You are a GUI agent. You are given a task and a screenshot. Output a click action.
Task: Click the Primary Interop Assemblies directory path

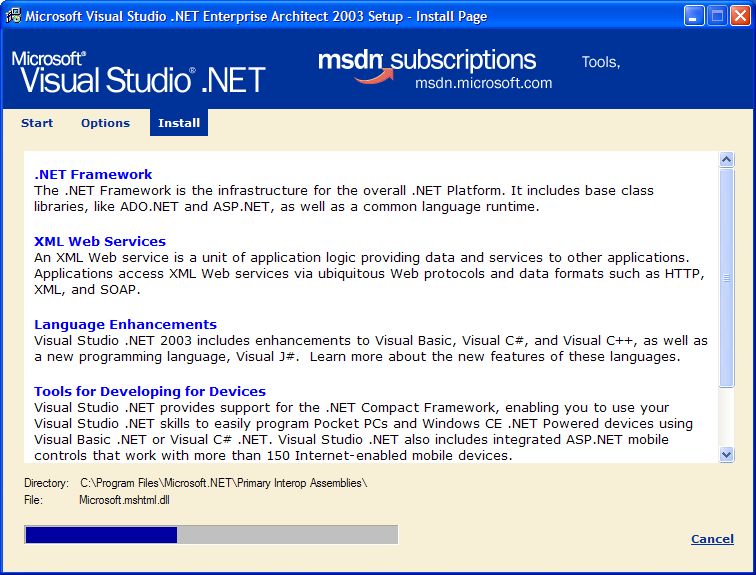[x=224, y=482]
